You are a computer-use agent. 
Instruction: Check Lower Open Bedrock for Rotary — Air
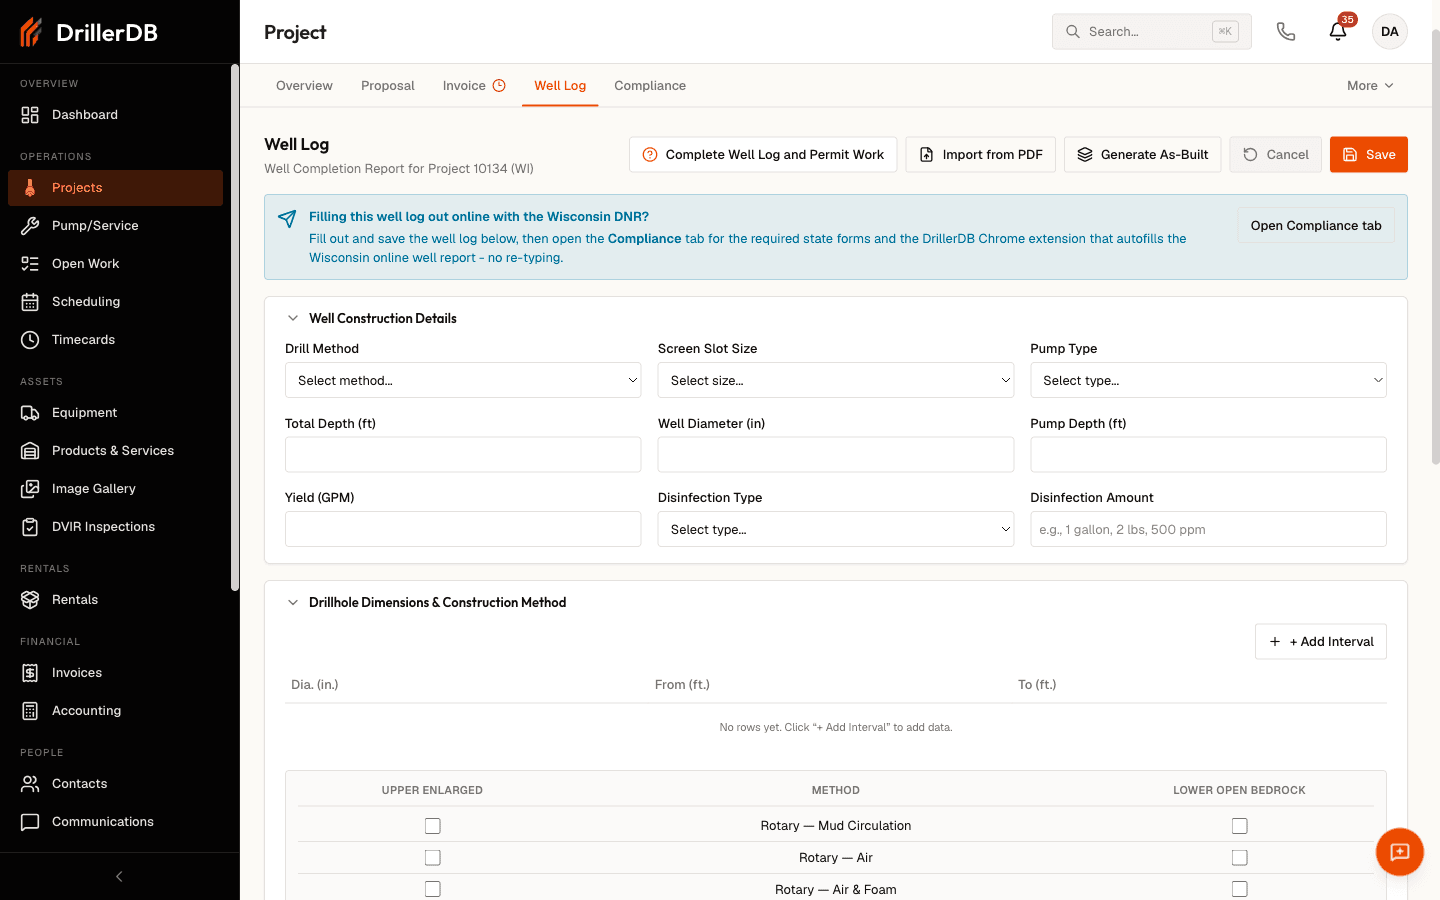click(1240, 858)
